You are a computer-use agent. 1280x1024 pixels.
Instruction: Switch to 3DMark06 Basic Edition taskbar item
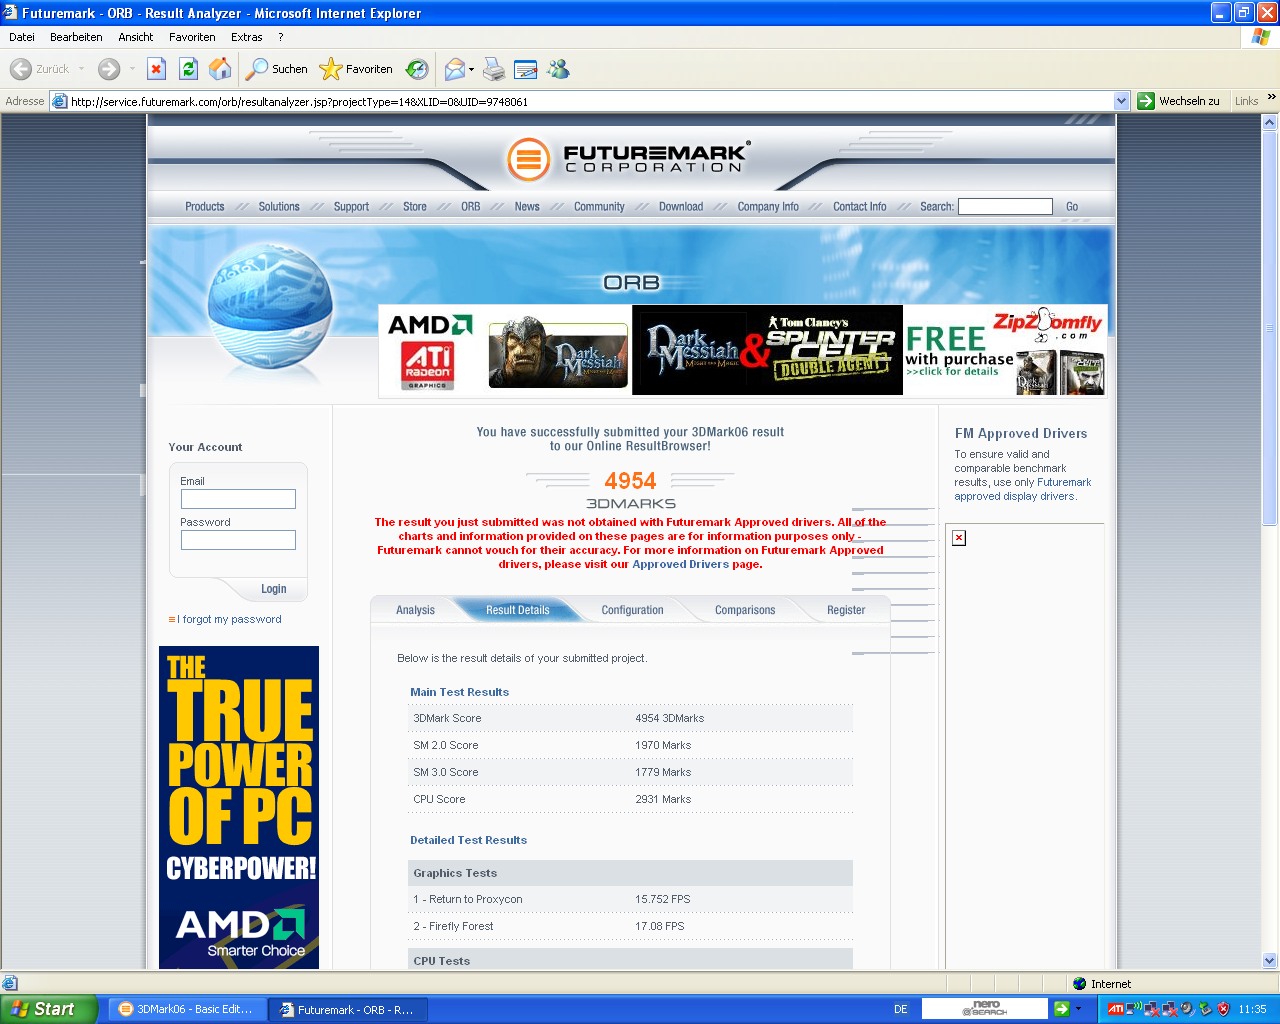186,1009
